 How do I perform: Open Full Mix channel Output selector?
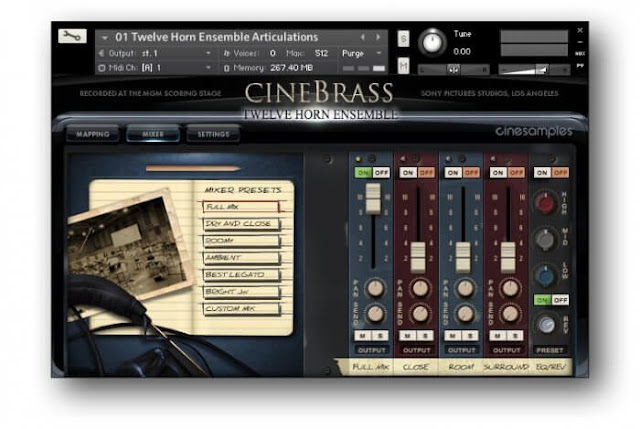pos(371,350)
